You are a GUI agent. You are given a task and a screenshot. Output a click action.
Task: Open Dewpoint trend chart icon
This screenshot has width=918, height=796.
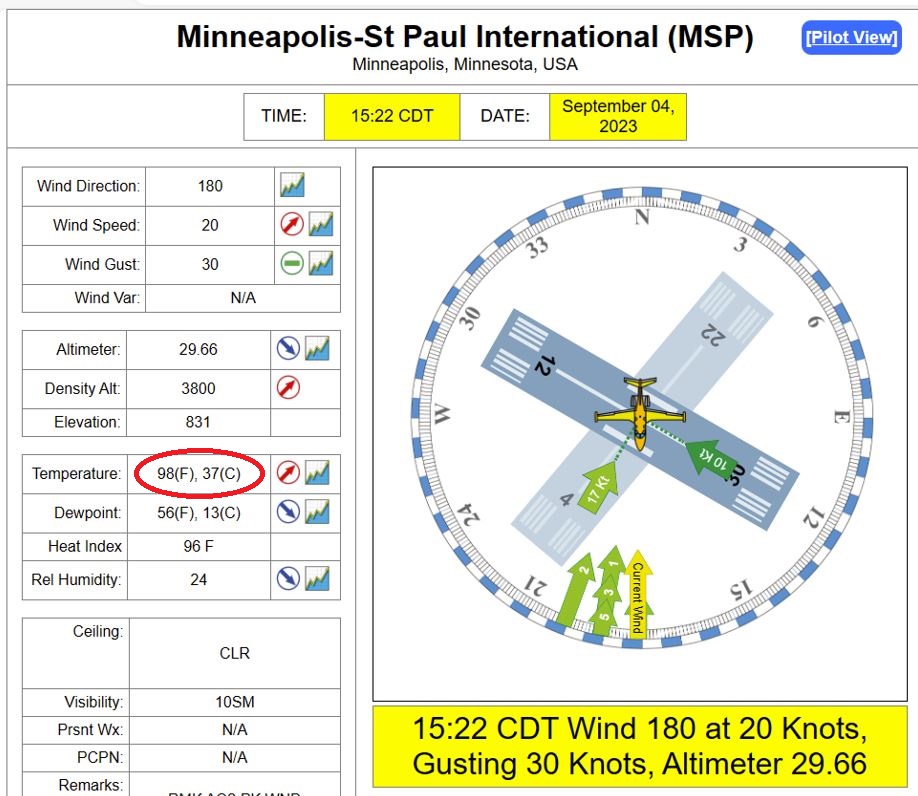pyautogui.click(x=317, y=512)
